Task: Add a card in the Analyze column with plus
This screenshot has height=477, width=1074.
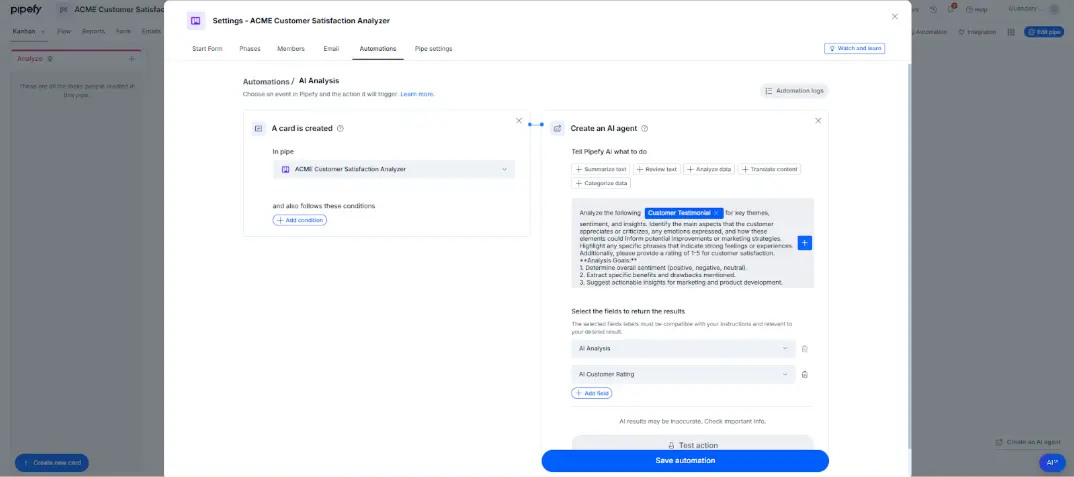Action: pos(132,59)
